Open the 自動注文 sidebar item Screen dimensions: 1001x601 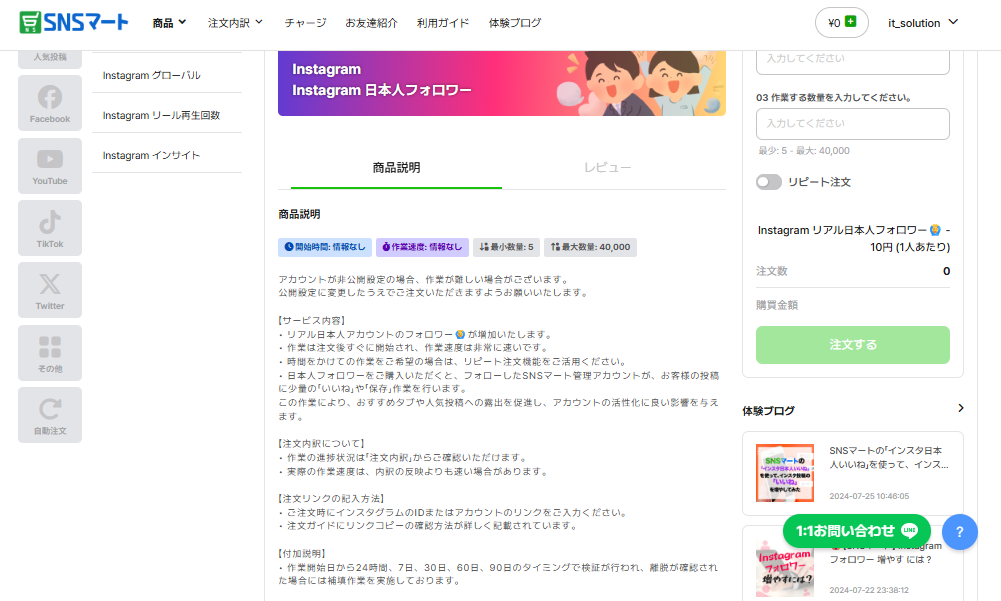tap(50, 415)
